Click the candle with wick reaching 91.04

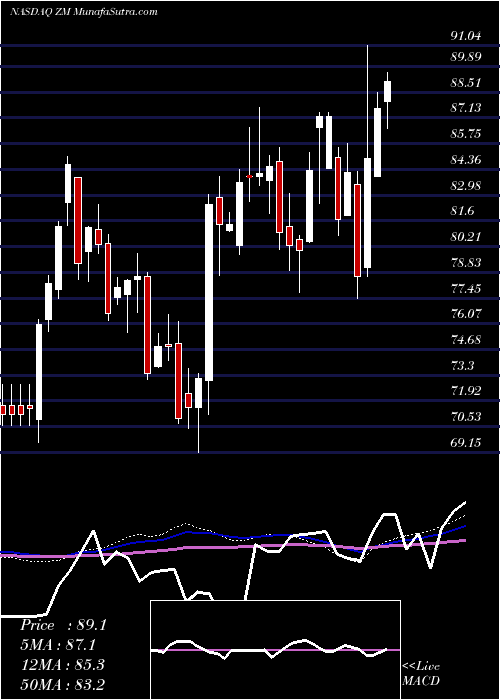pos(367,213)
